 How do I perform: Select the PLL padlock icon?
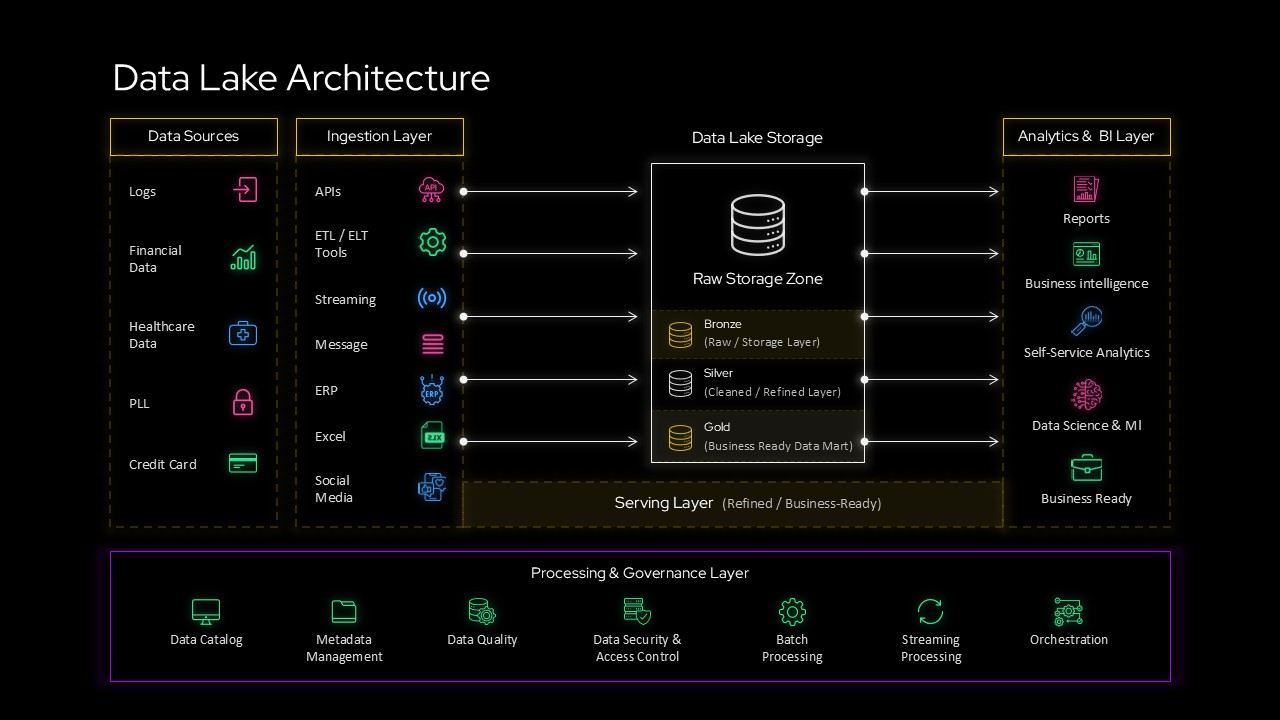tap(243, 402)
